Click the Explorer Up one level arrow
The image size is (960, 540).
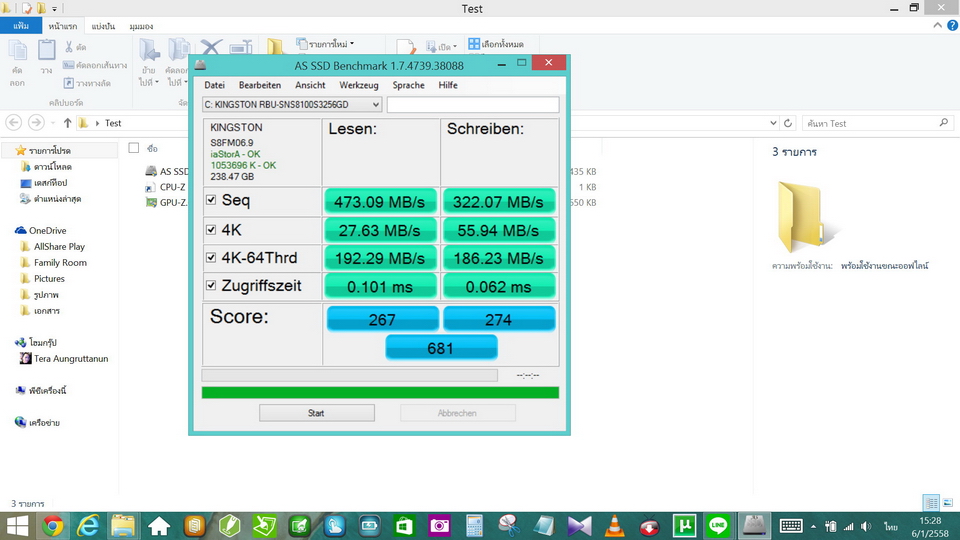point(67,123)
